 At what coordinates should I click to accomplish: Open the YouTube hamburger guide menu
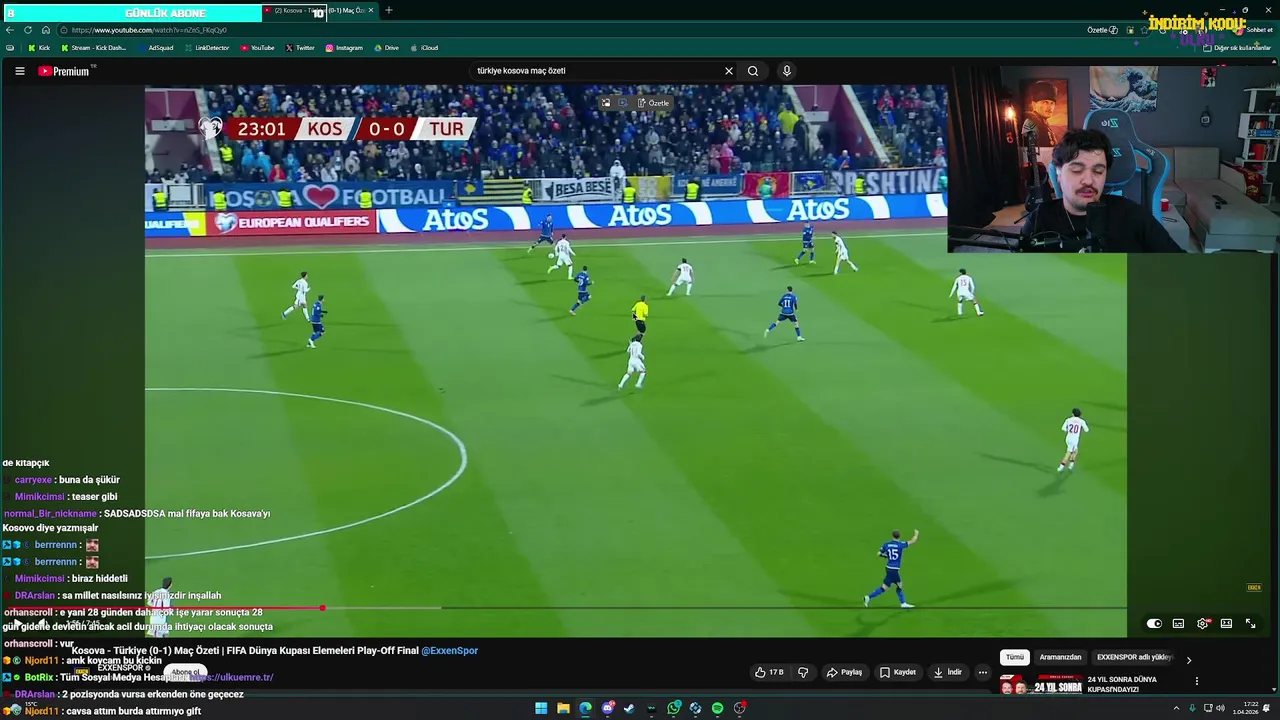pos(19,71)
